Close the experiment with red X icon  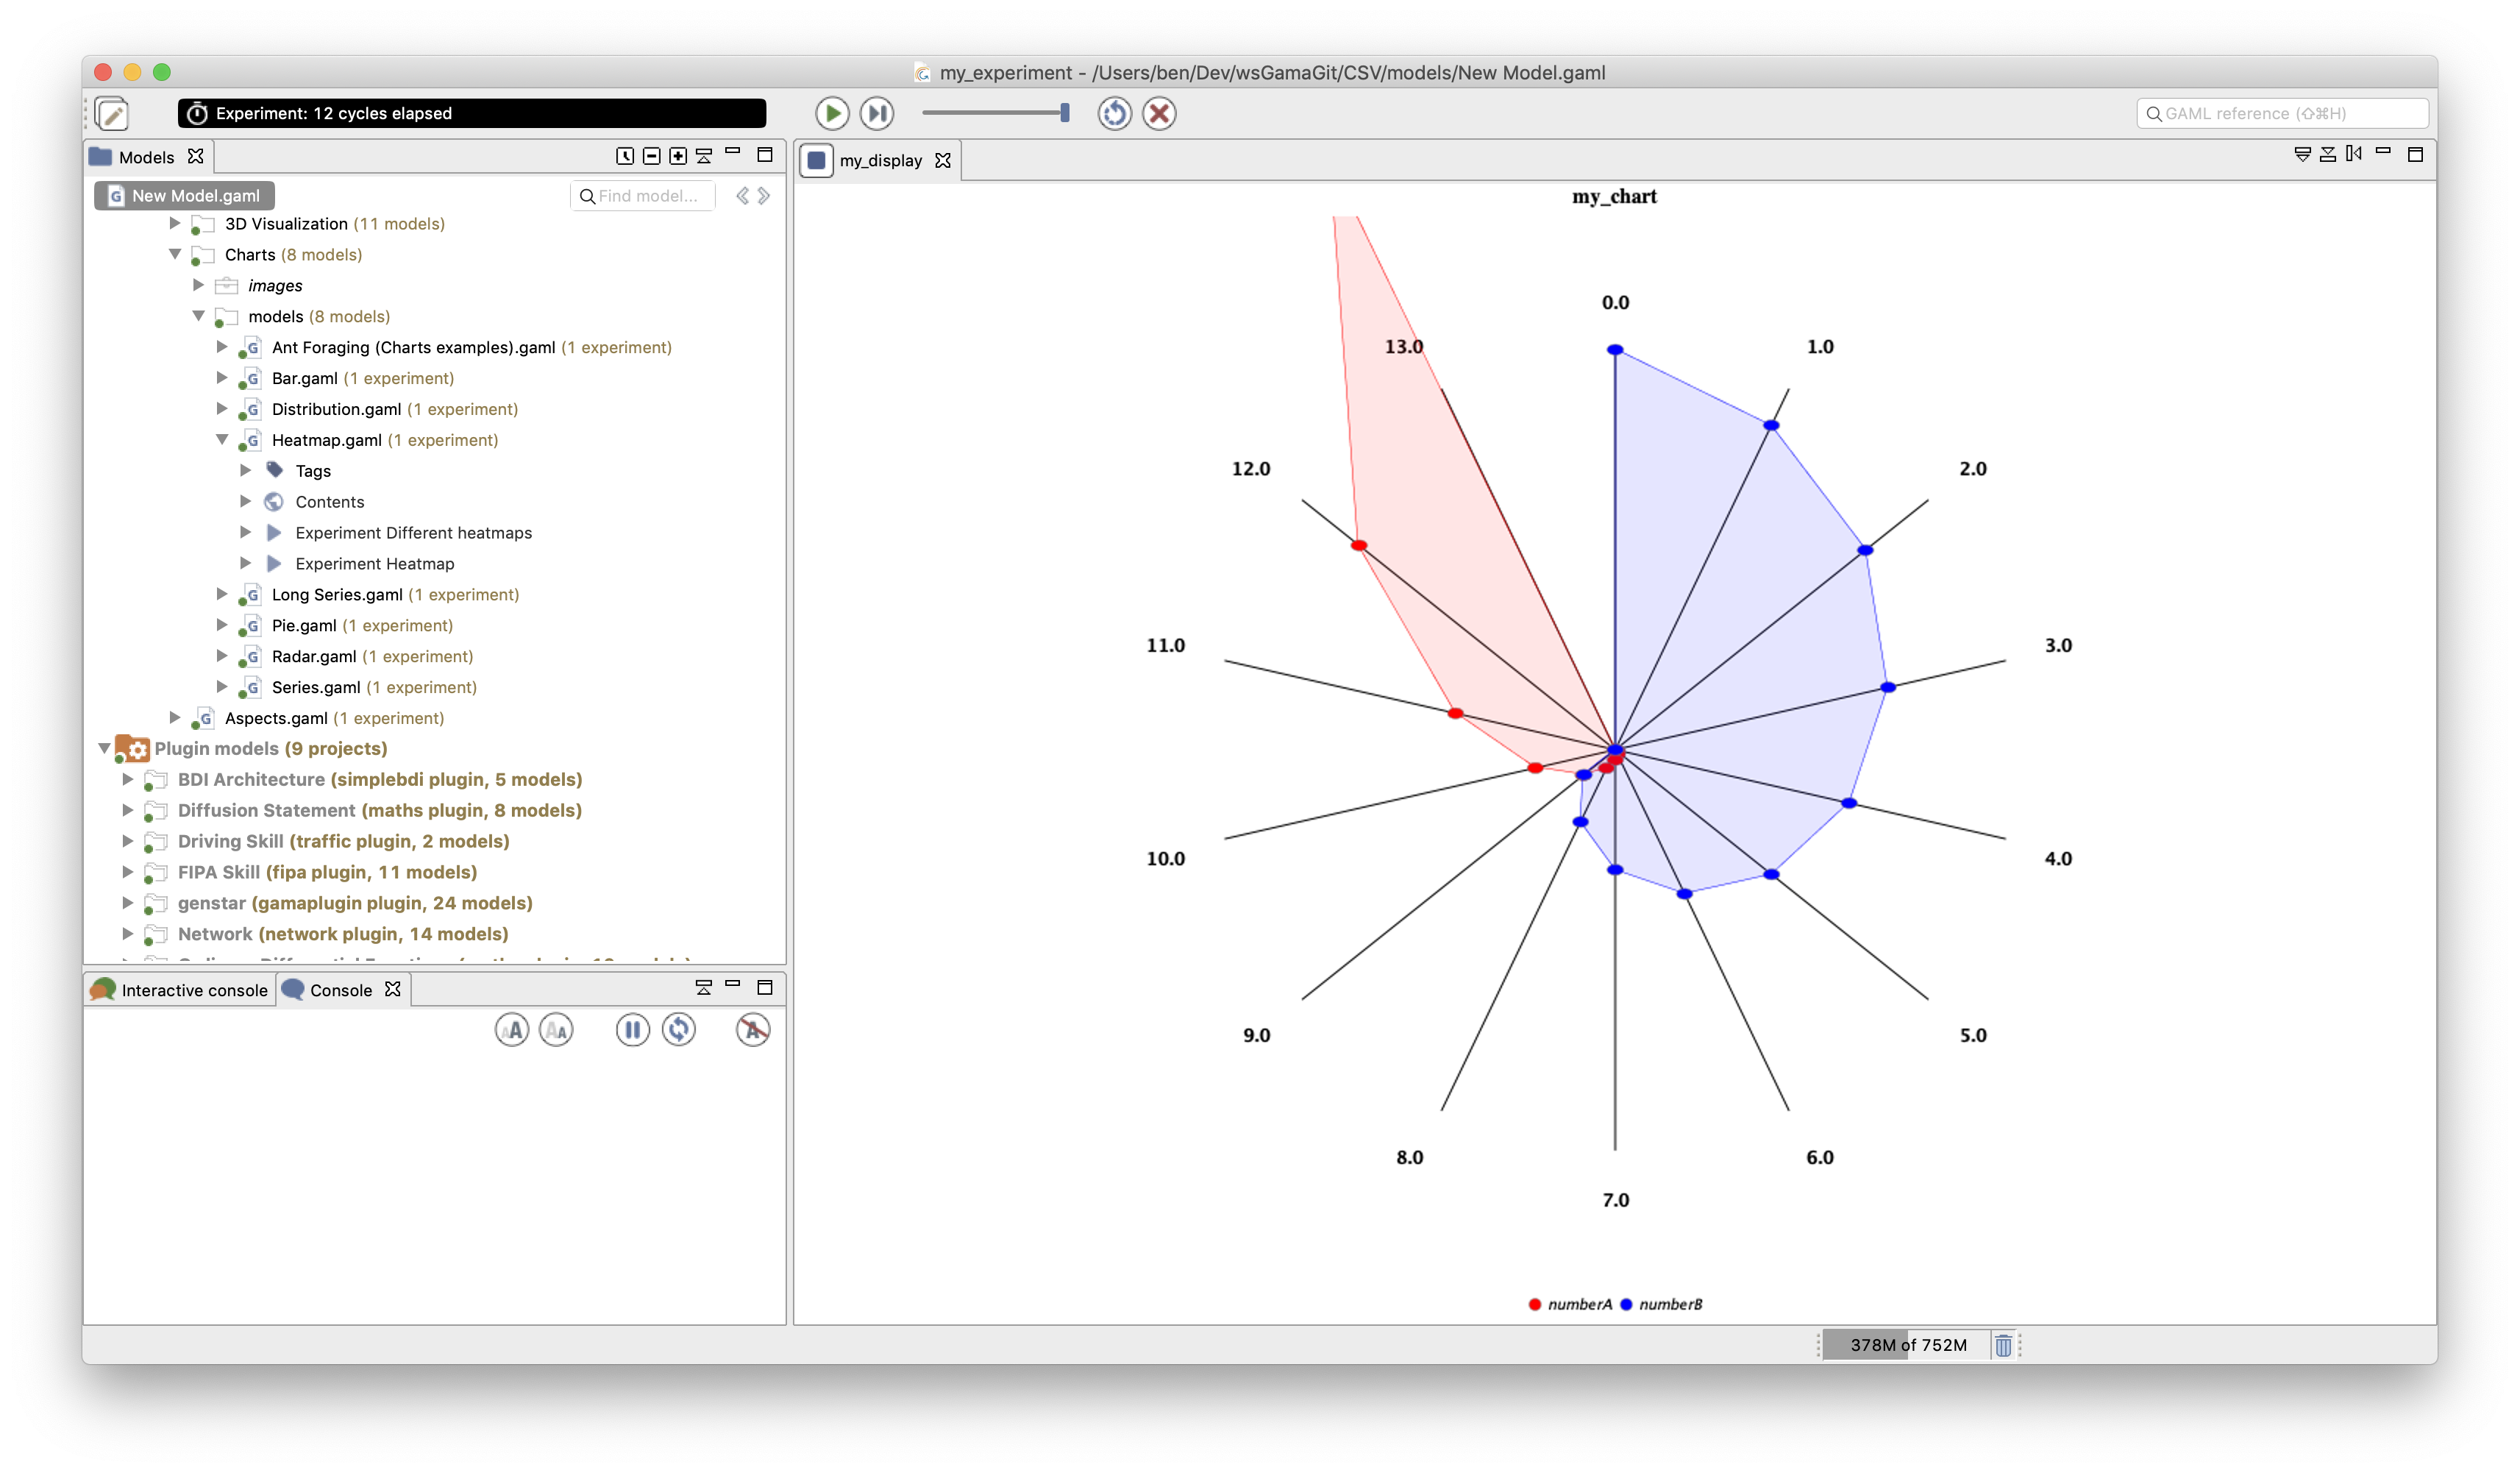[x=1159, y=114]
